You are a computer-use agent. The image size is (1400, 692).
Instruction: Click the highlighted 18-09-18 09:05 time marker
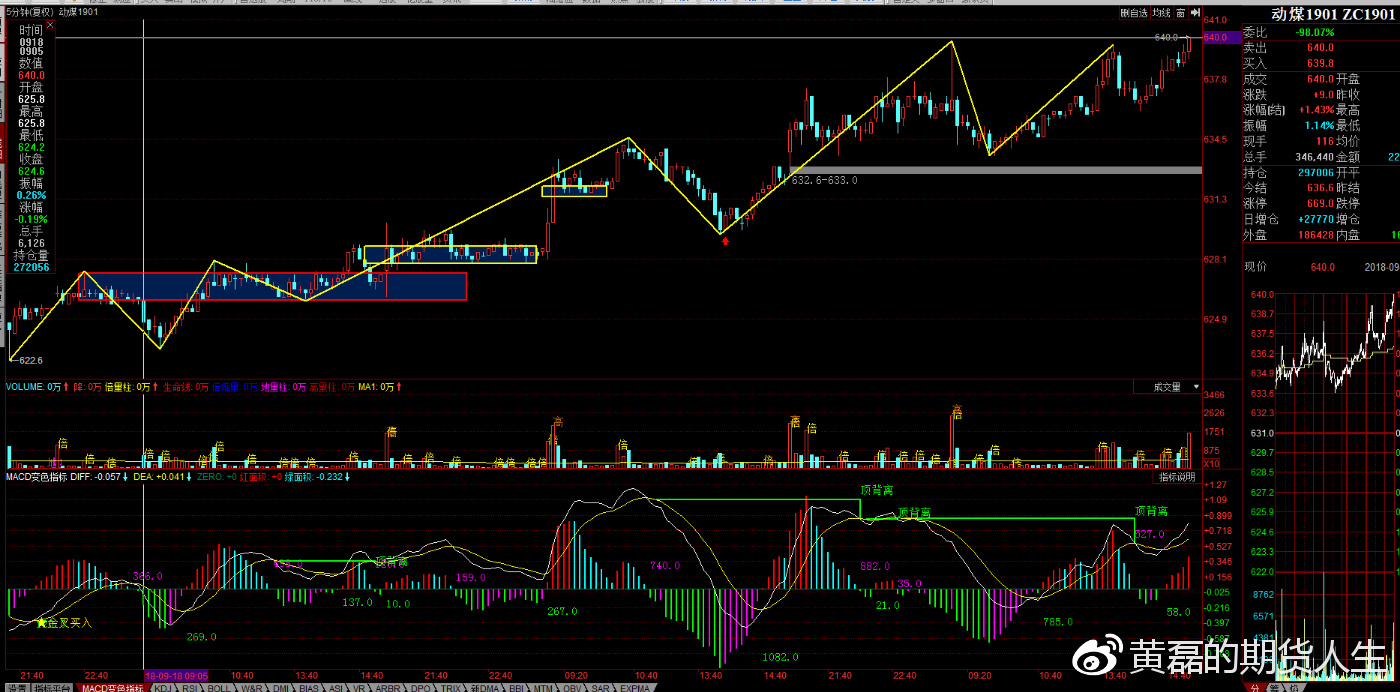tap(176, 675)
